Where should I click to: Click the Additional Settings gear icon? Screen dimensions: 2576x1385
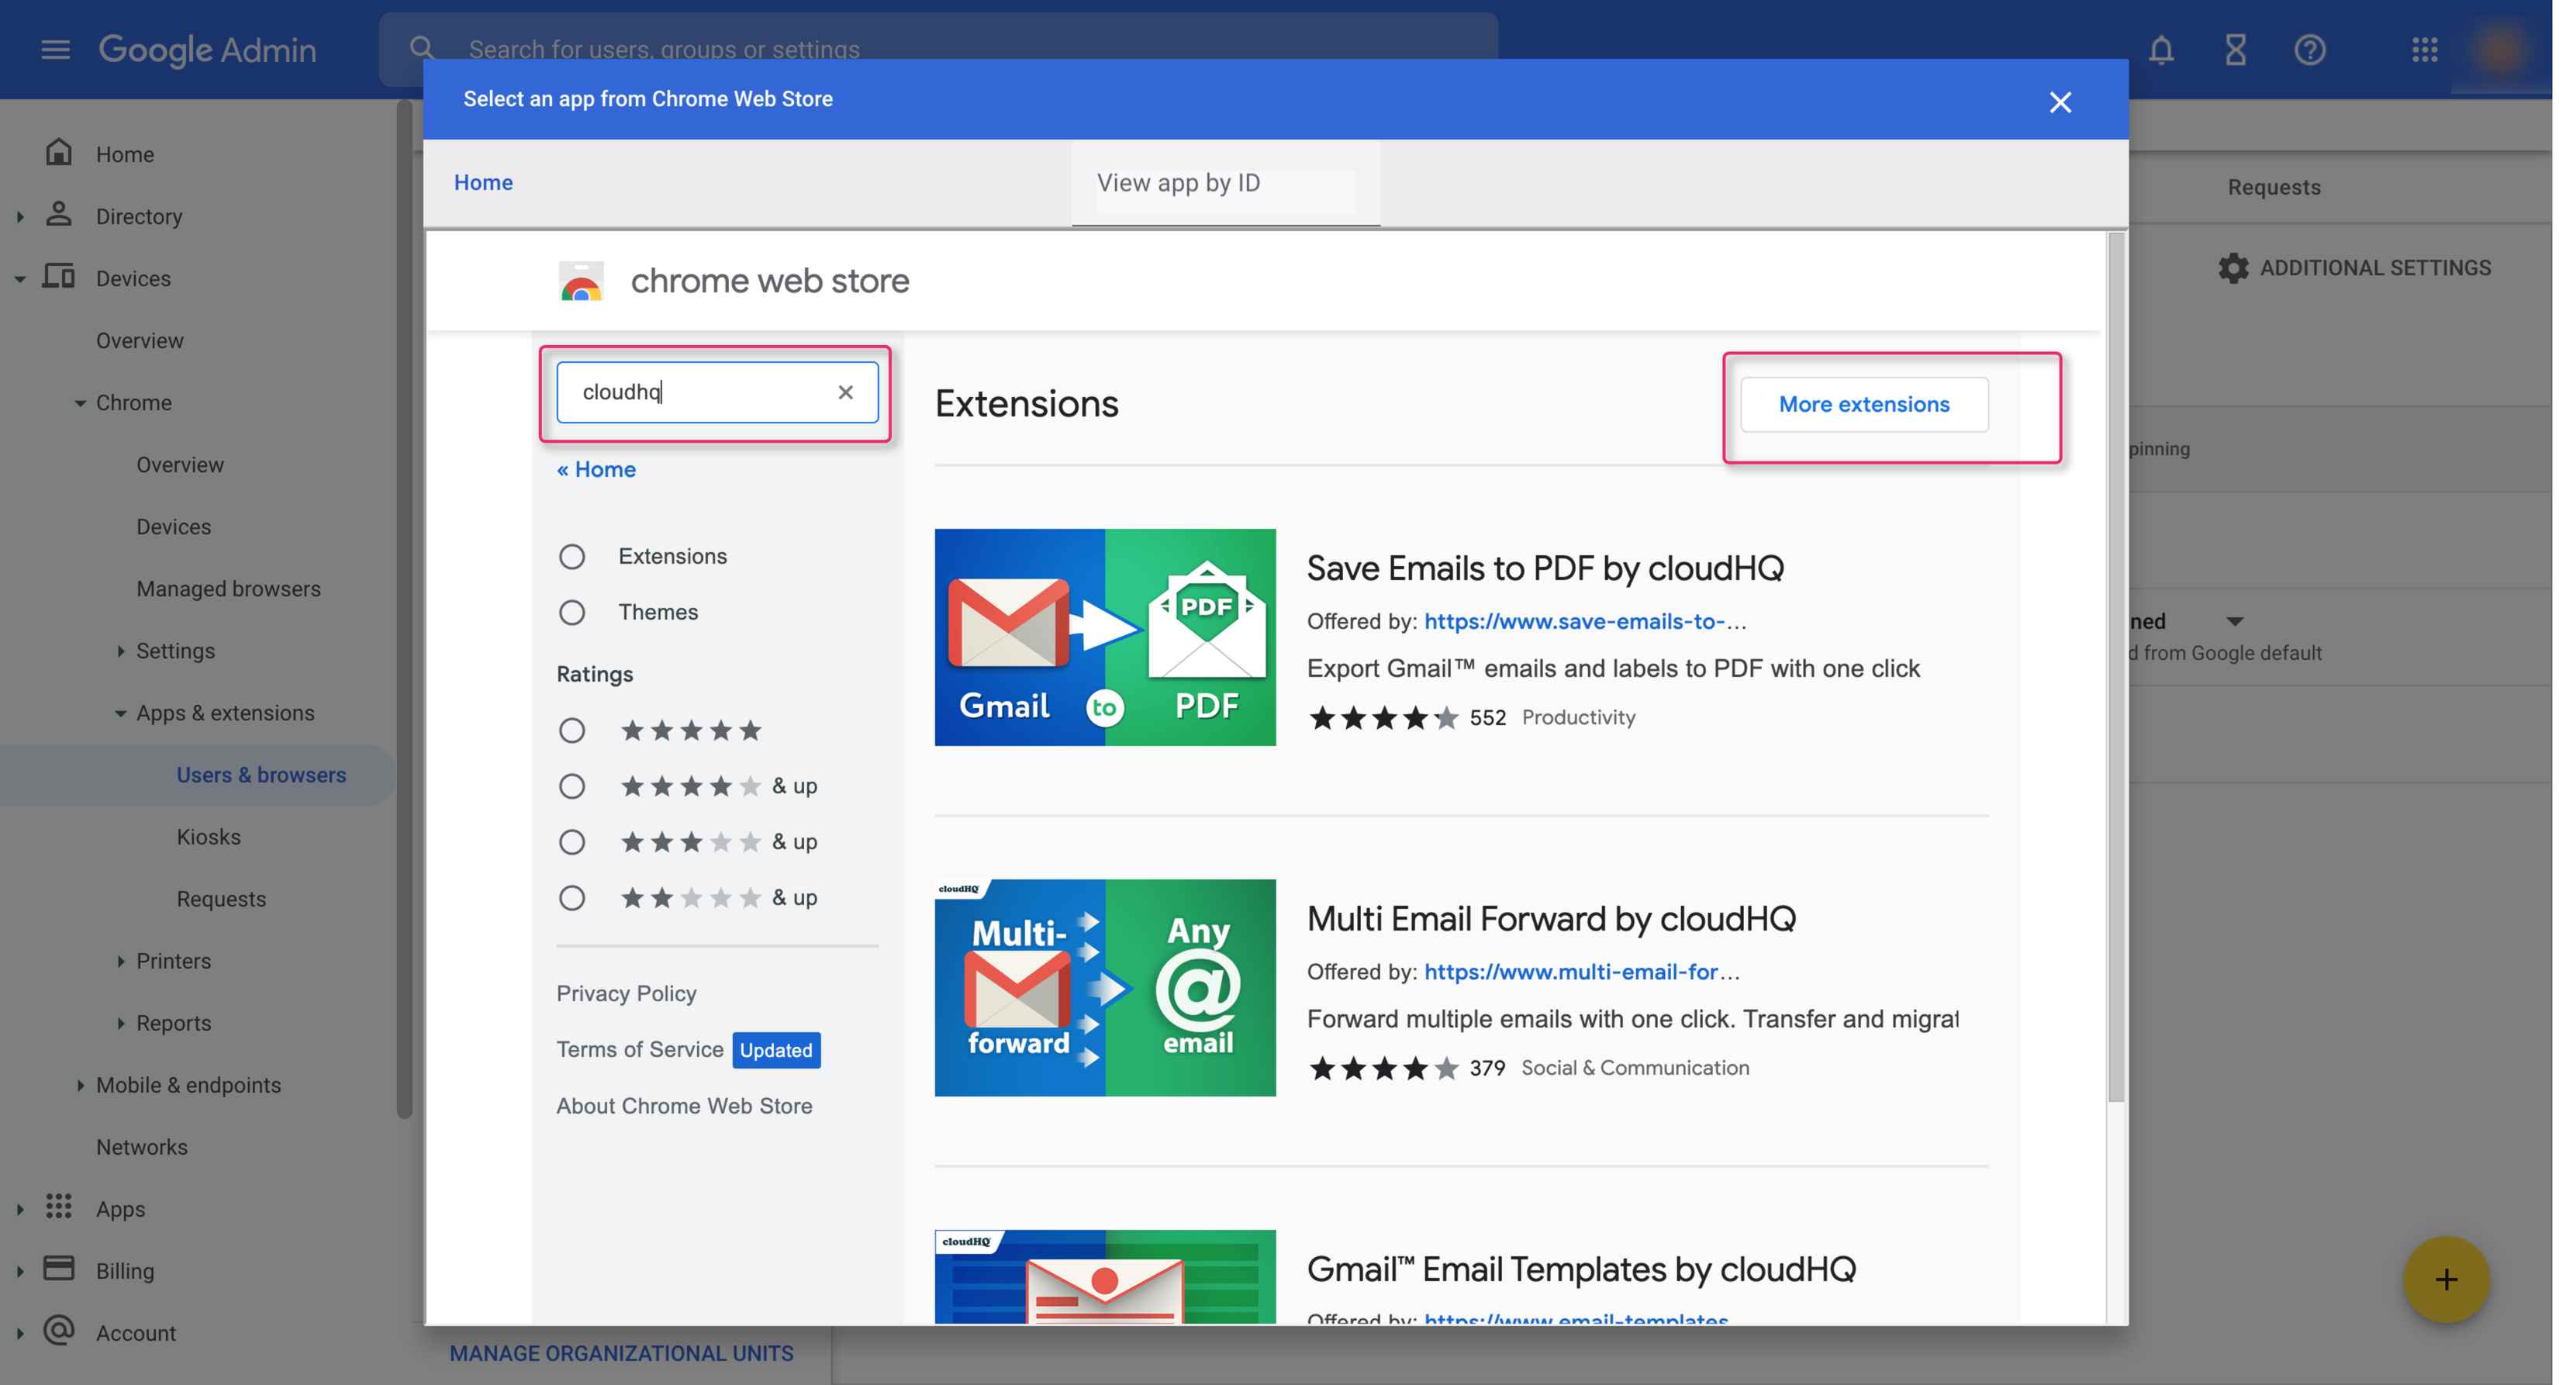click(2233, 268)
